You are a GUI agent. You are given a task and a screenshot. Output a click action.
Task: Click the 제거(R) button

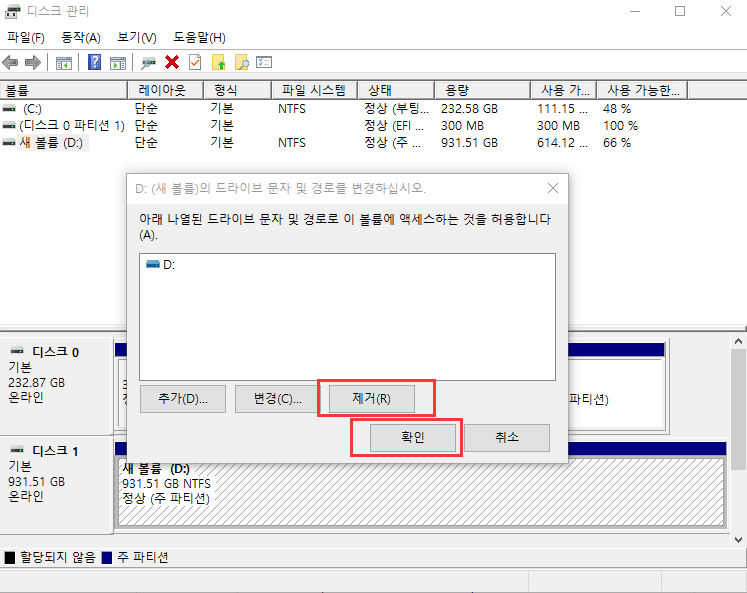pos(372,399)
